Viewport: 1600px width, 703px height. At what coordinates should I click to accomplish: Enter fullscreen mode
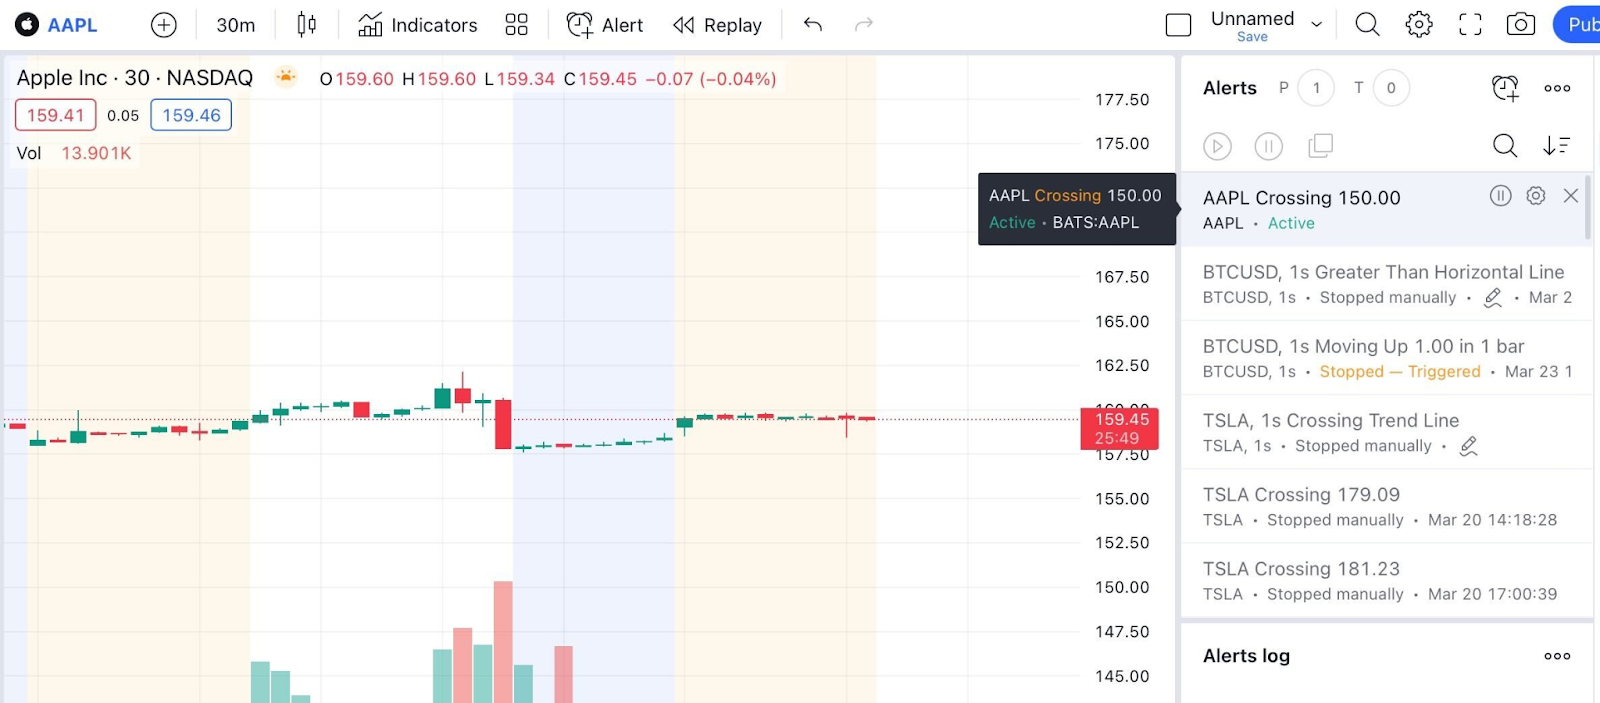(1470, 25)
